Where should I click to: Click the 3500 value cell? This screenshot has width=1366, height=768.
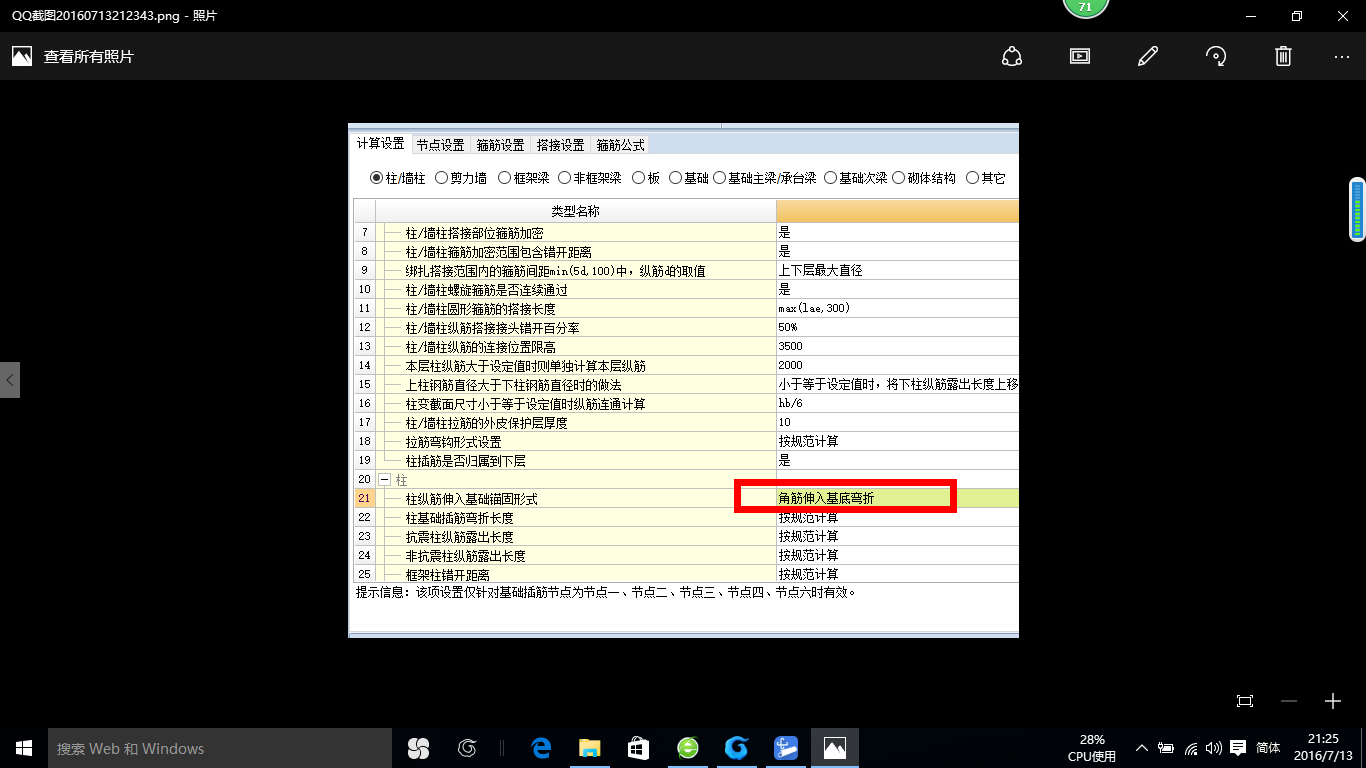897,346
